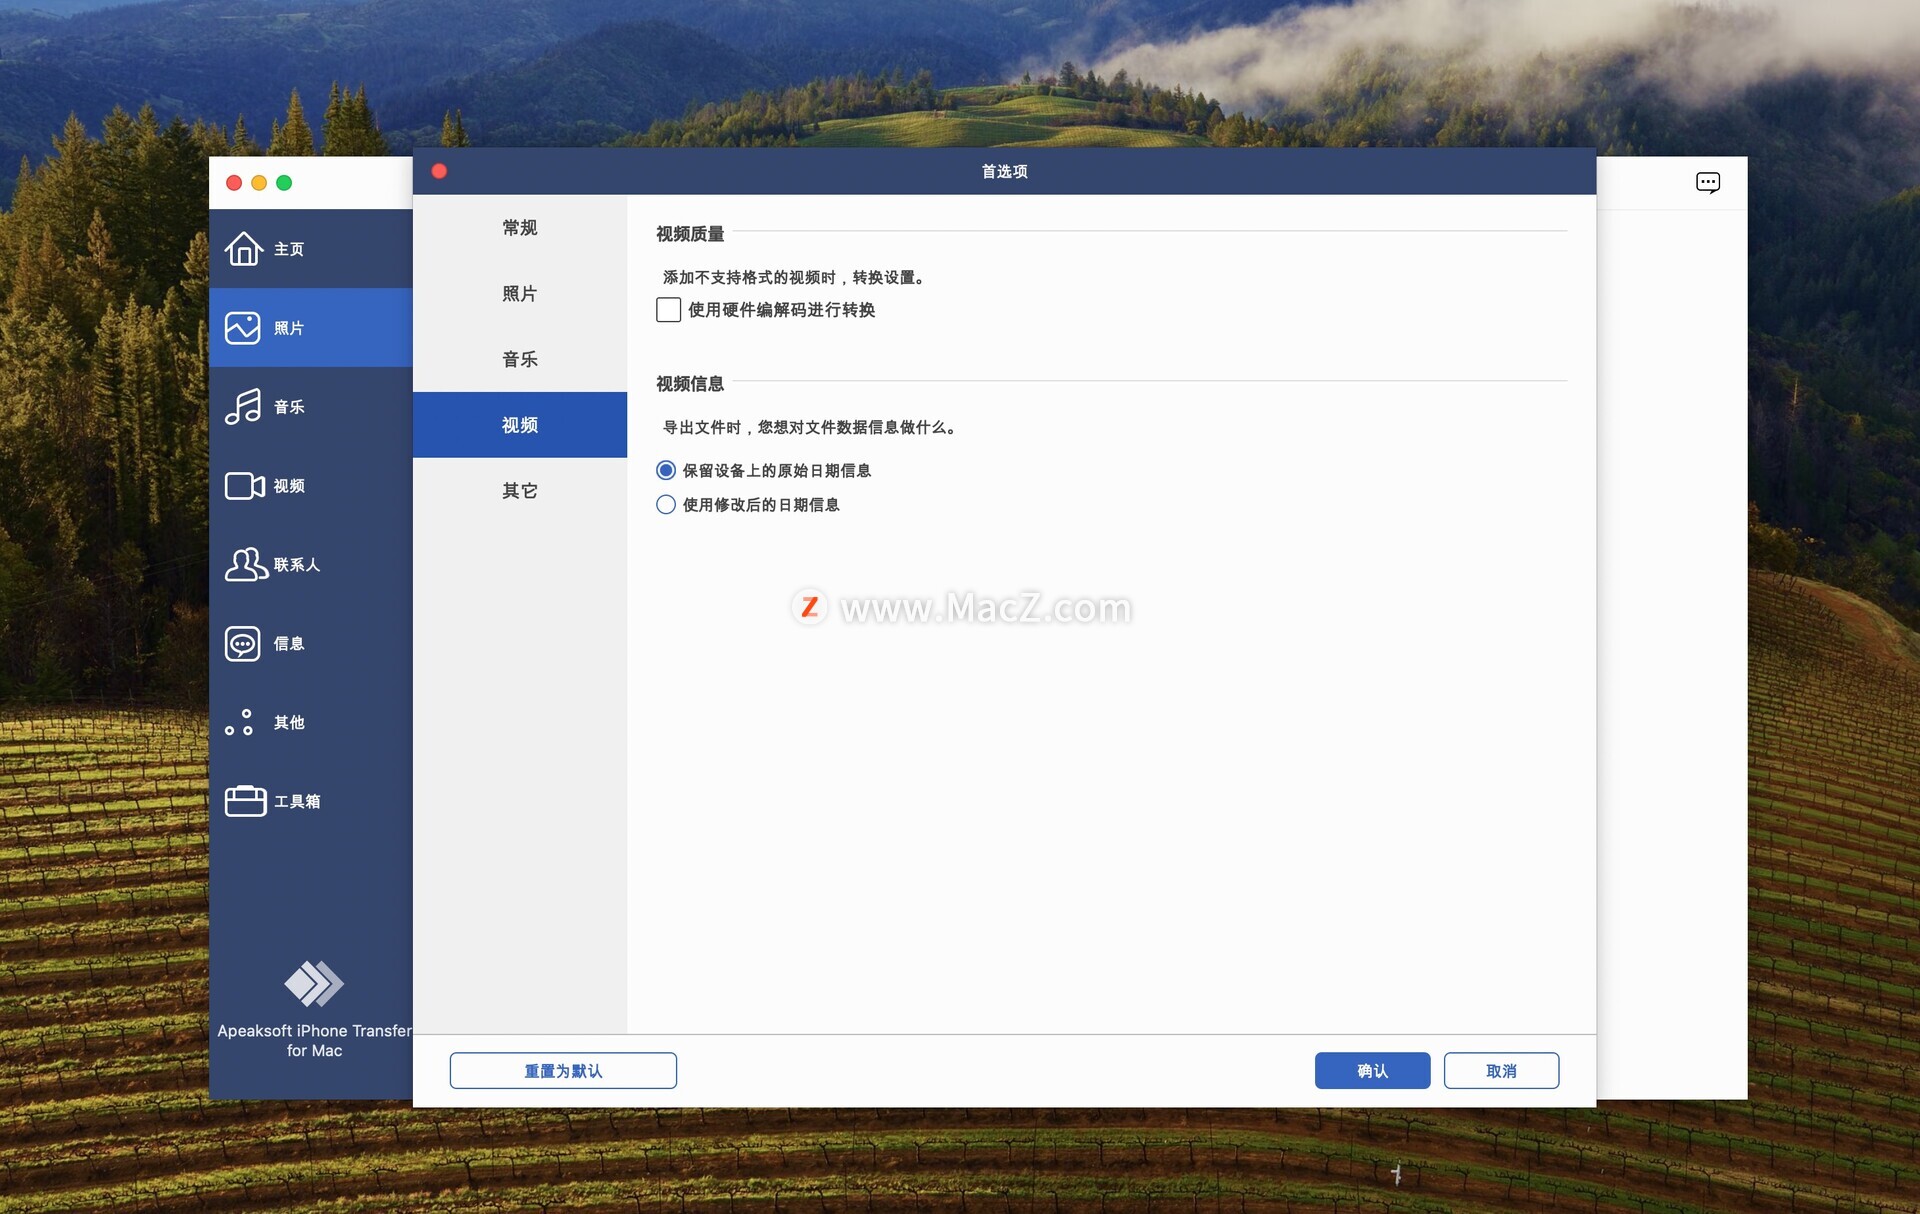The image size is (1920, 1214).
Task: Click the 首选项 dialog title
Action: [x=1004, y=171]
